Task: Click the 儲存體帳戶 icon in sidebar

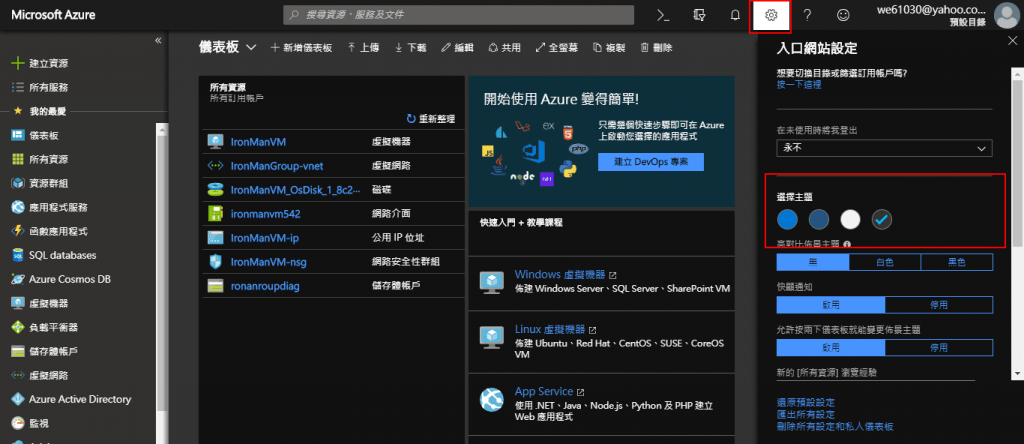Action: point(18,351)
